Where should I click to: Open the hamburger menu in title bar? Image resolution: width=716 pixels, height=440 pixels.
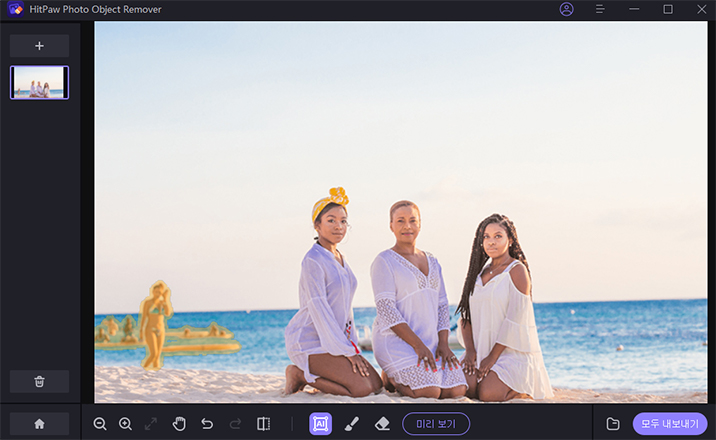point(600,9)
